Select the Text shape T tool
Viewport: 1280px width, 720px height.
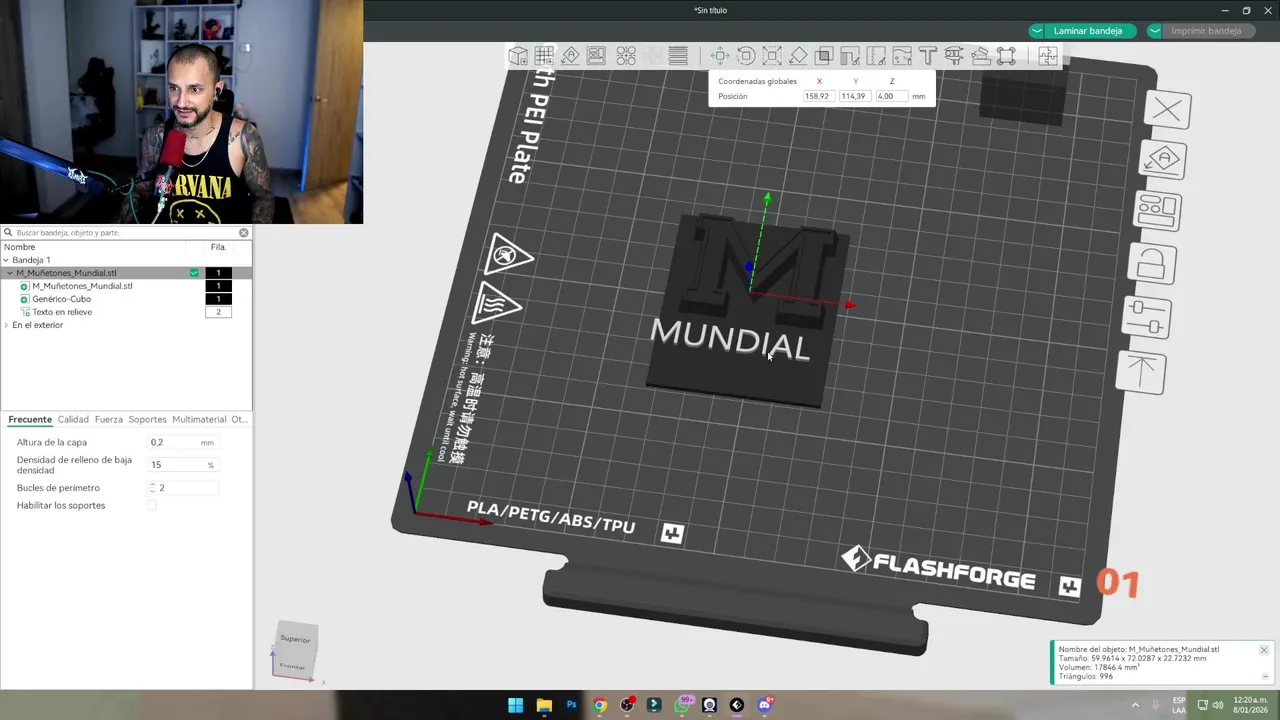[x=928, y=56]
